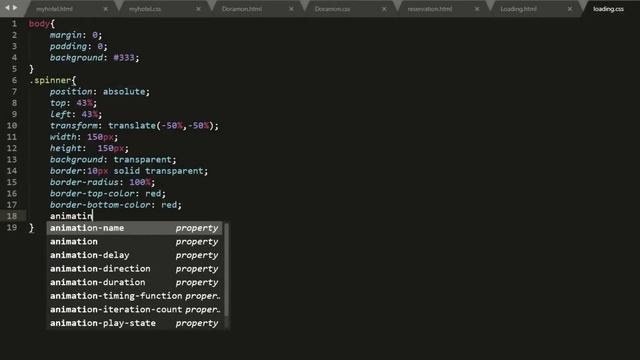Select animation-delay autocomplete suggestion
The width and height of the screenshot is (640, 360).
[x=135, y=255]
